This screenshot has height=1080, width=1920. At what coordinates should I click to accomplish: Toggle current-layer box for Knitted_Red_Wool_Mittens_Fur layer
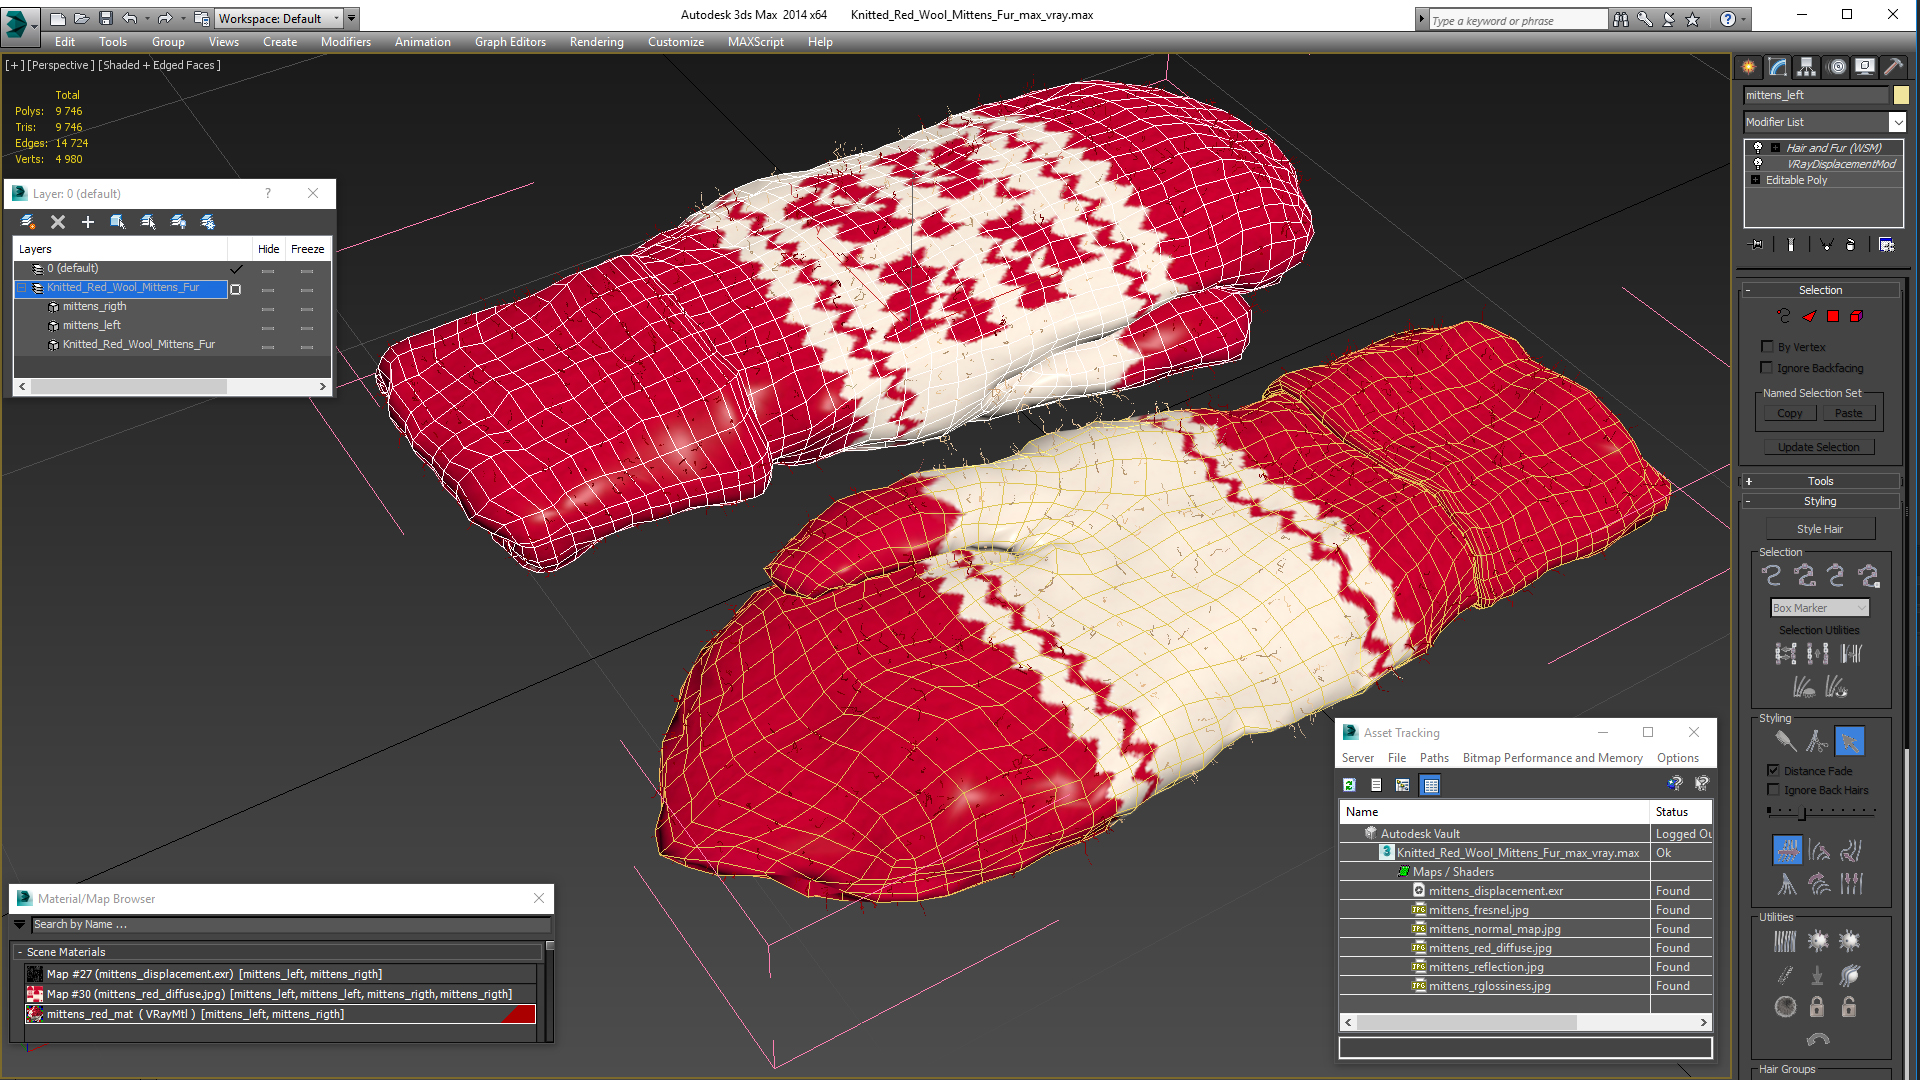(x=236, y=289)
